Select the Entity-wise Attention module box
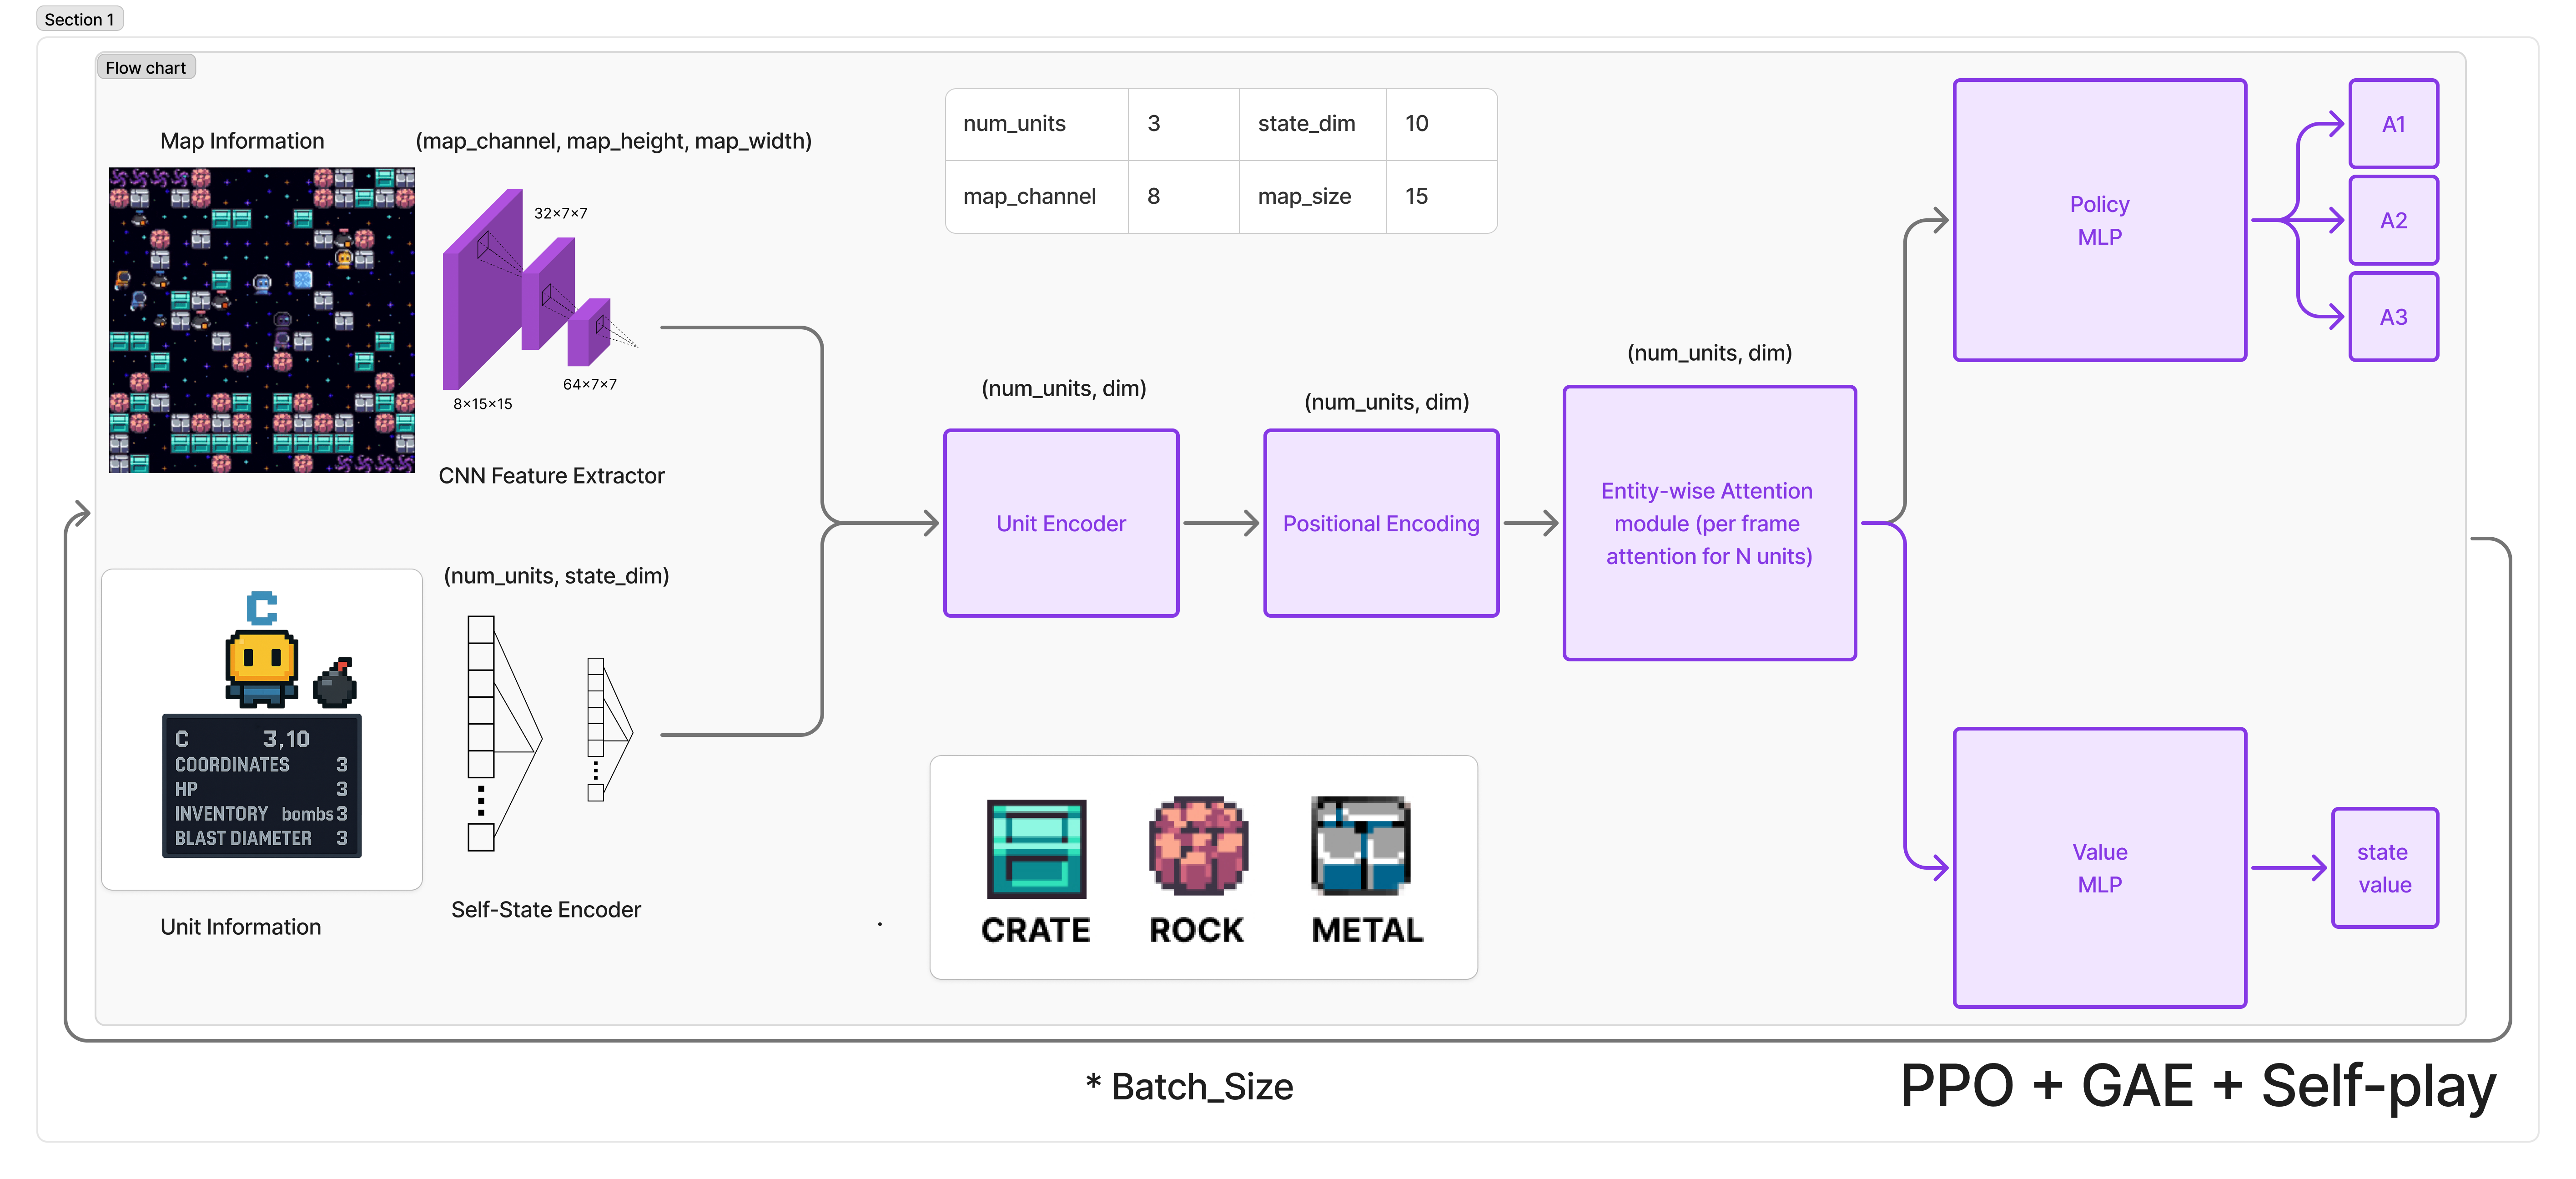 click(x=1709, y=523)
